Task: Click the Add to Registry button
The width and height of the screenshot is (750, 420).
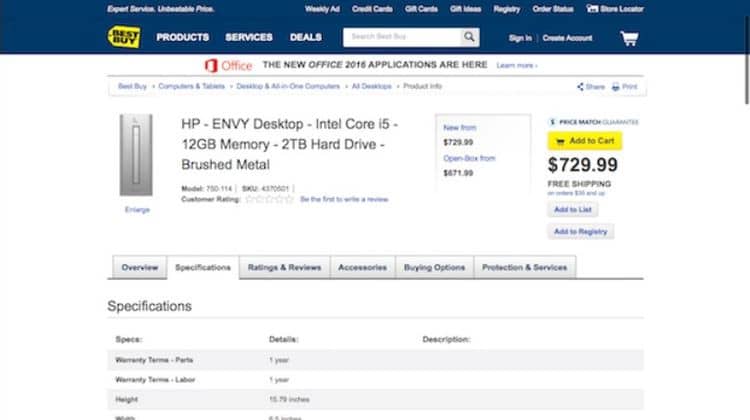Action: 581,232
